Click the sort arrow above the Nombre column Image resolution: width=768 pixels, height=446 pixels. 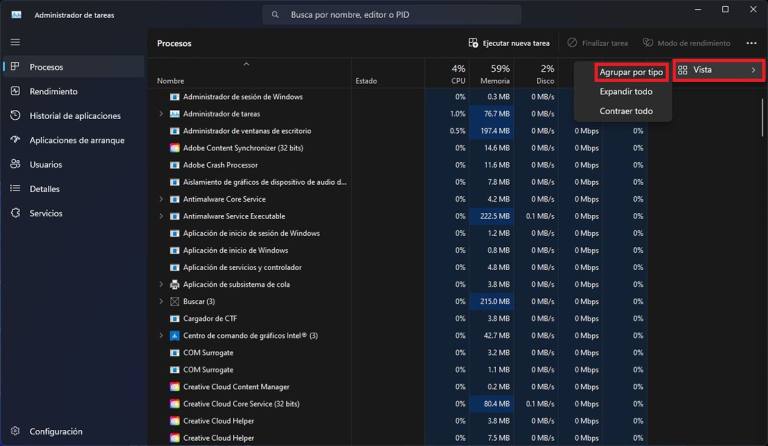(x=246, y=64)
